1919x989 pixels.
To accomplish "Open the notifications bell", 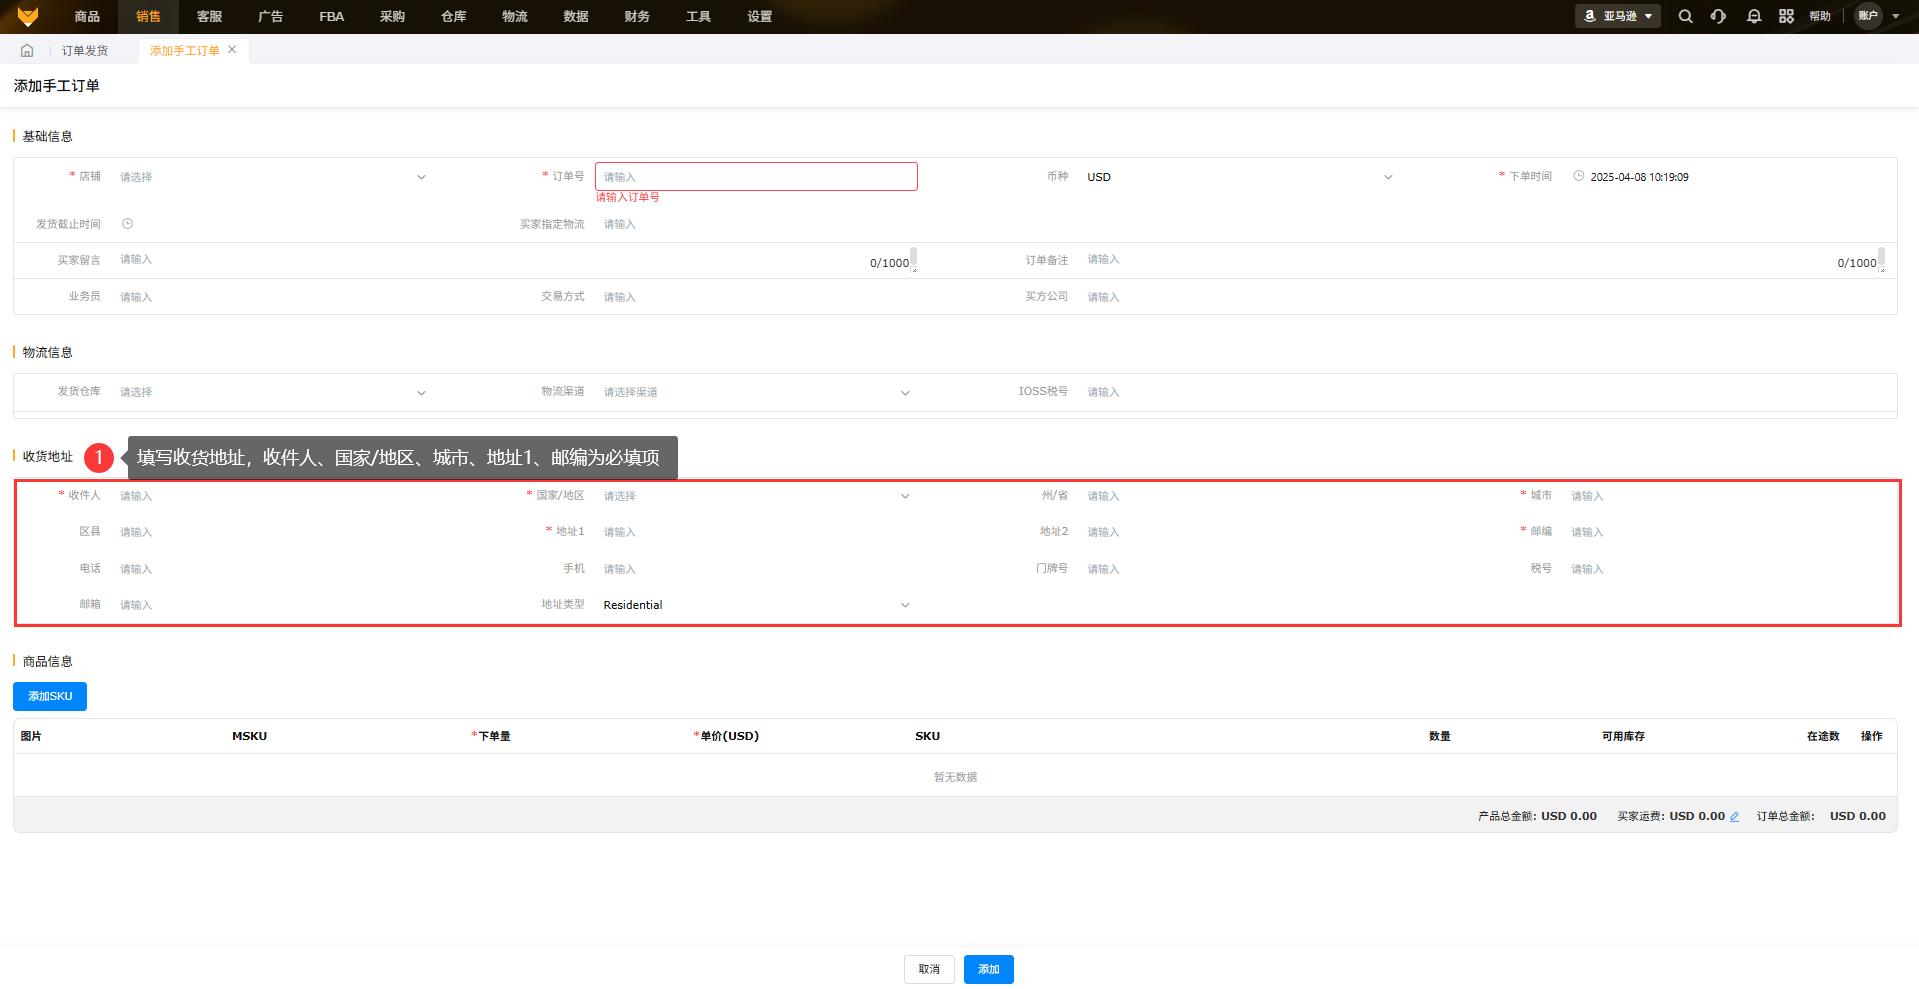I will (x=1753, y=16).
